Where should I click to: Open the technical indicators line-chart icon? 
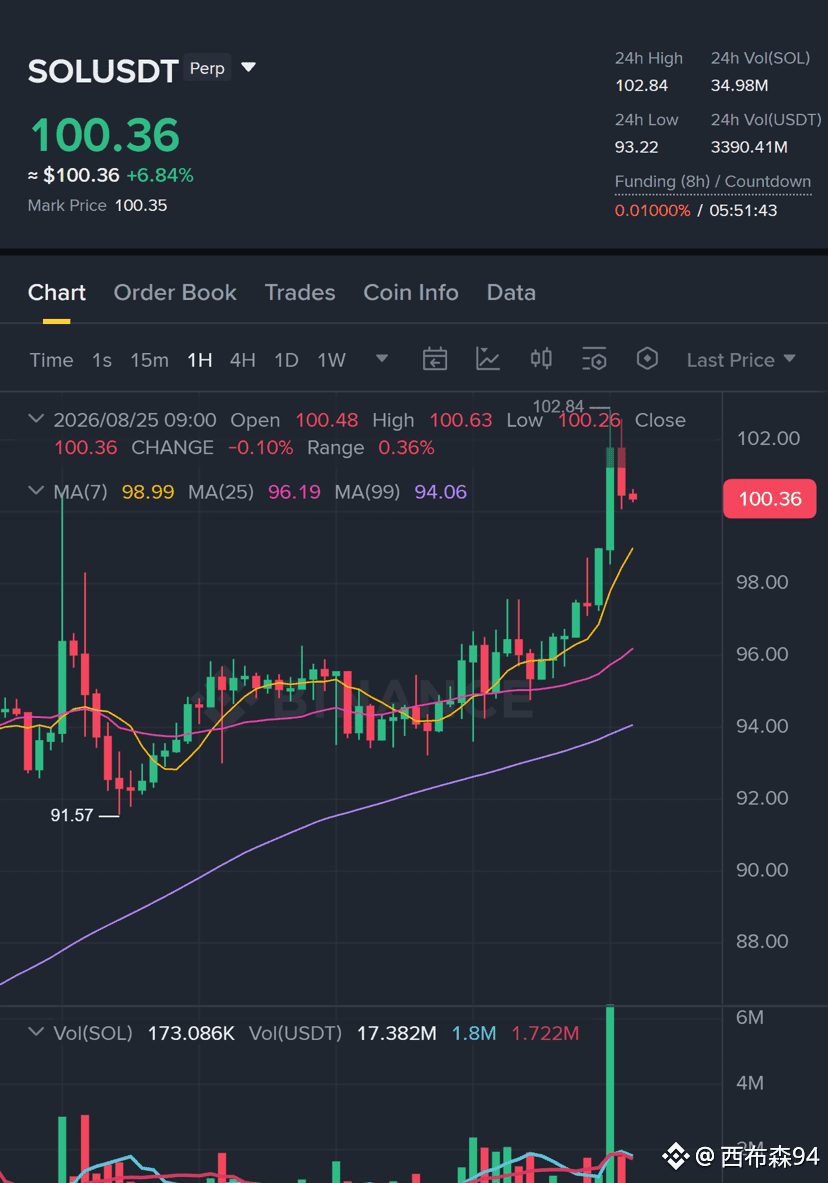point(488,359)
